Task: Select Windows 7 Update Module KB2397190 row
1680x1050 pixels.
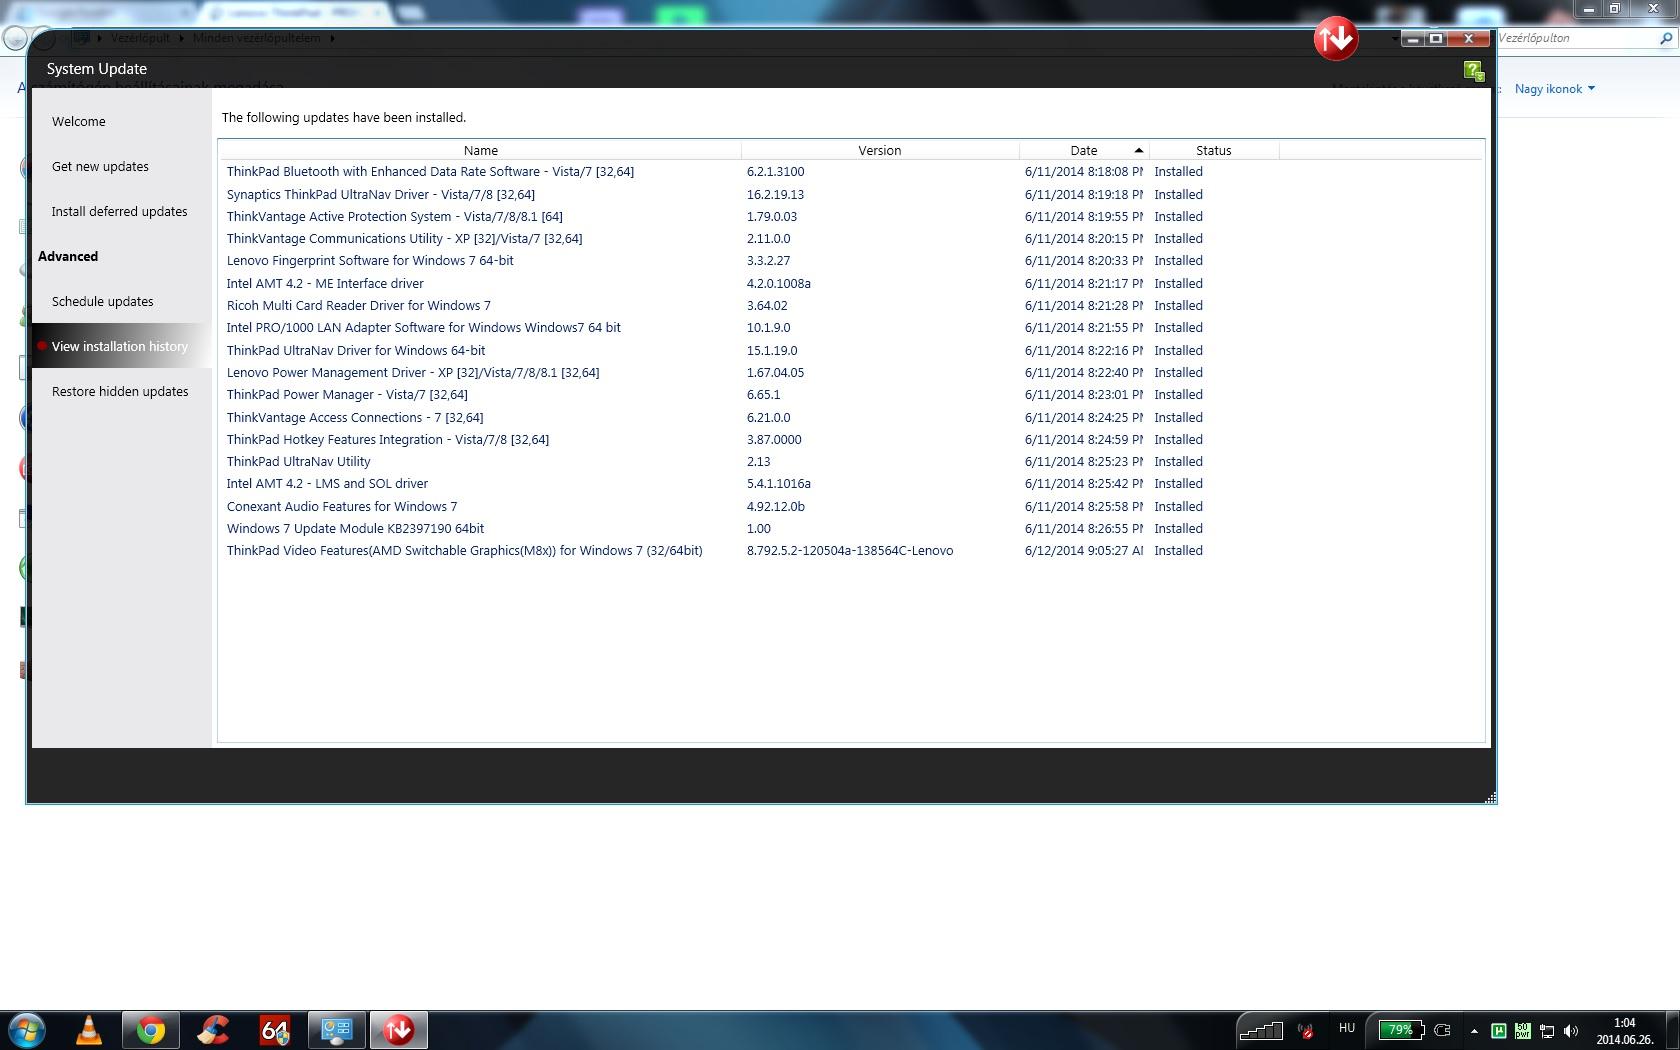Action: [x=850, y=529]
